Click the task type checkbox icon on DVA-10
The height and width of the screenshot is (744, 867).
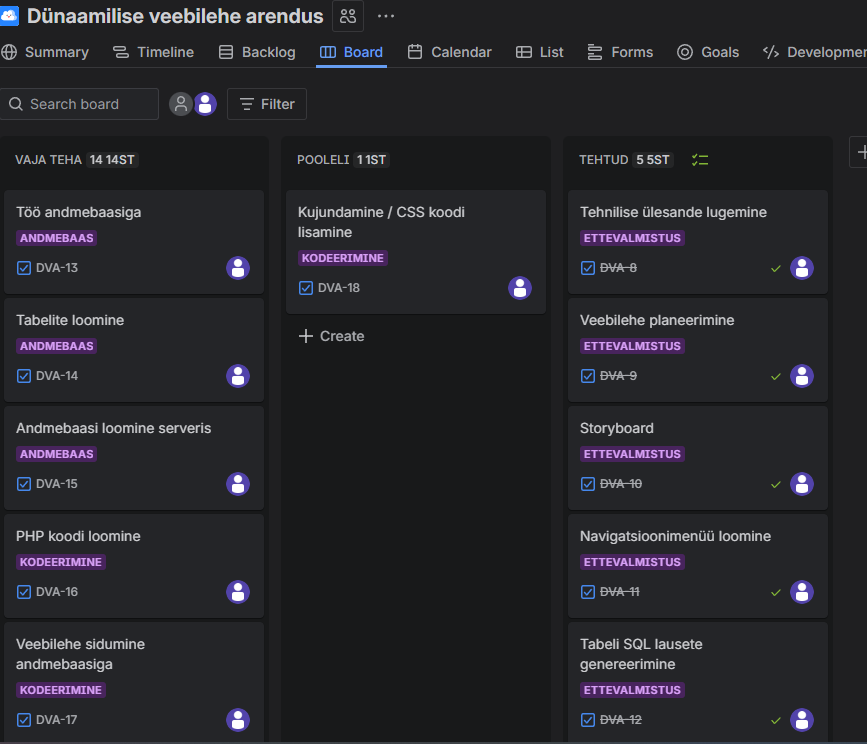point(588,484)
